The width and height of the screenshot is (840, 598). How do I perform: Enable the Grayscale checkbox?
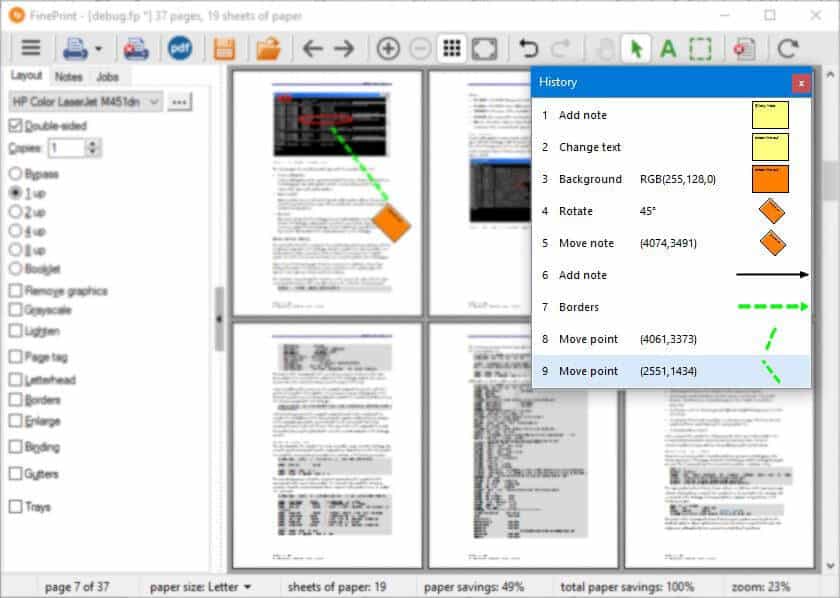pos(15,311)
